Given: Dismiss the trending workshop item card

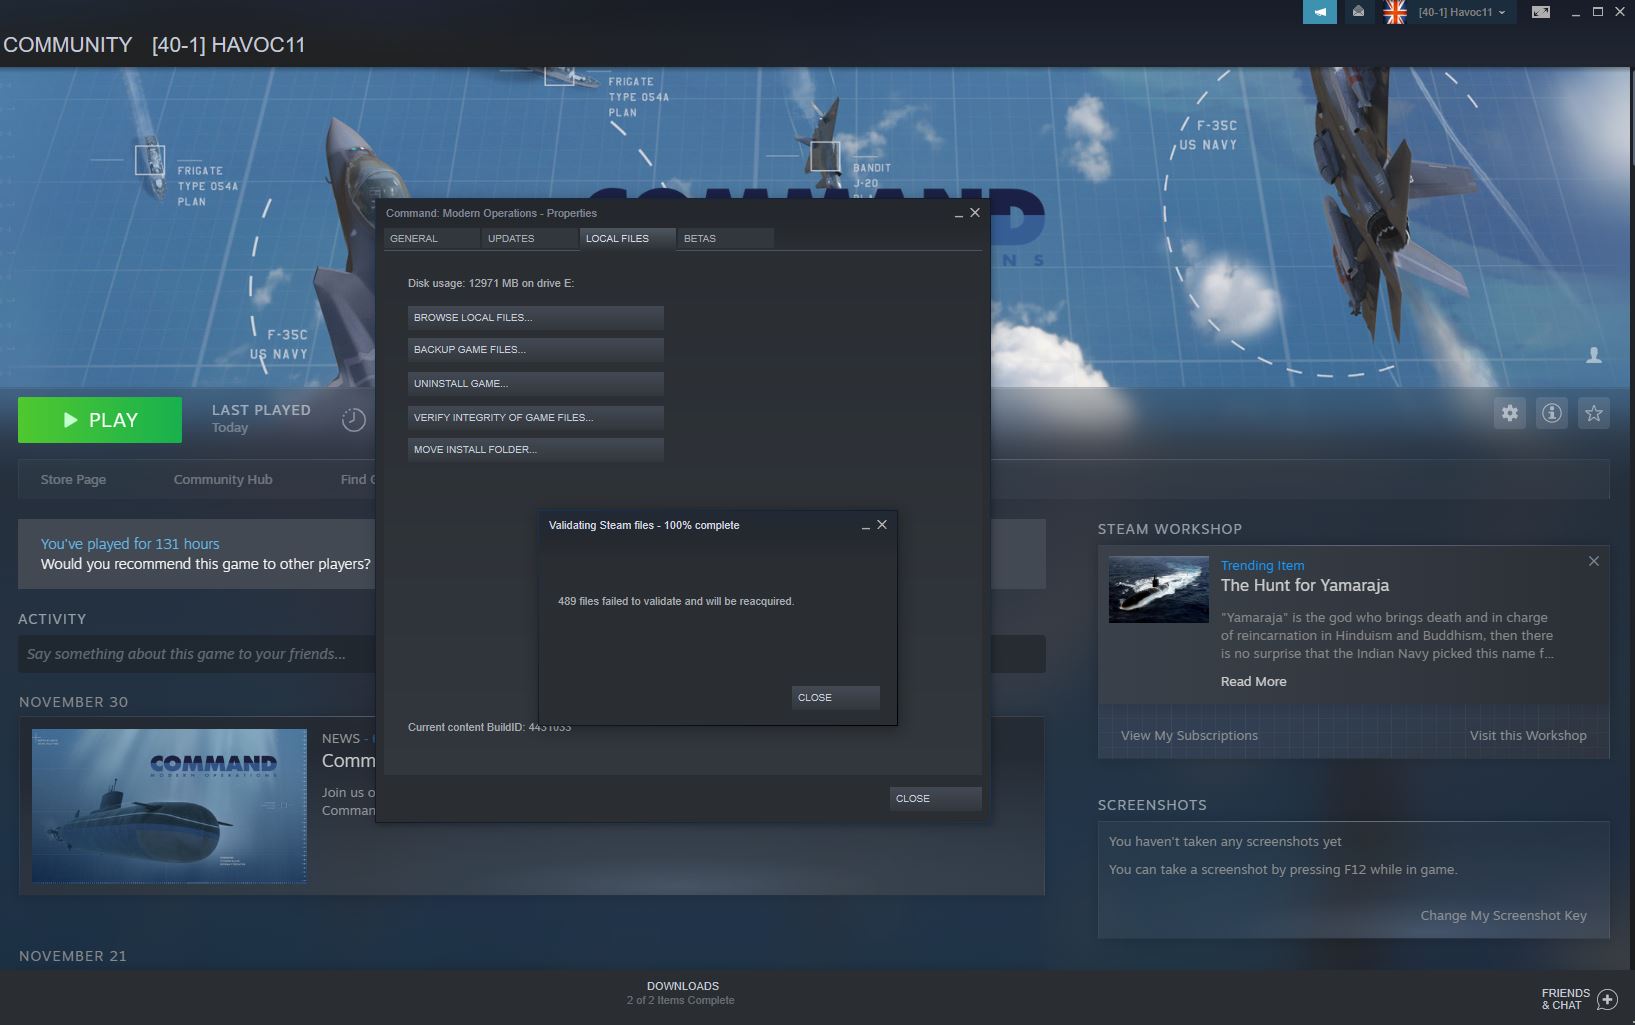Looking at the screenshot, I should (x=1593, y=561).
